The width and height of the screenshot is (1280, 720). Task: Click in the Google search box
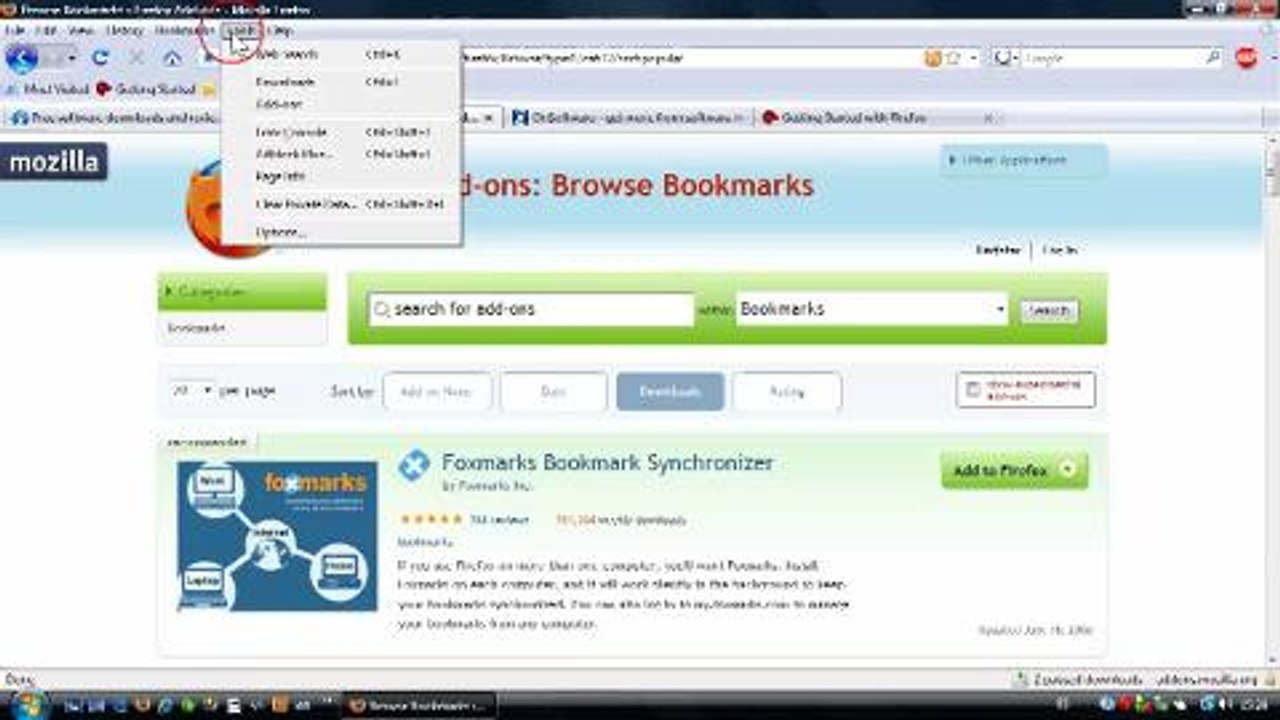(1112, 58)
